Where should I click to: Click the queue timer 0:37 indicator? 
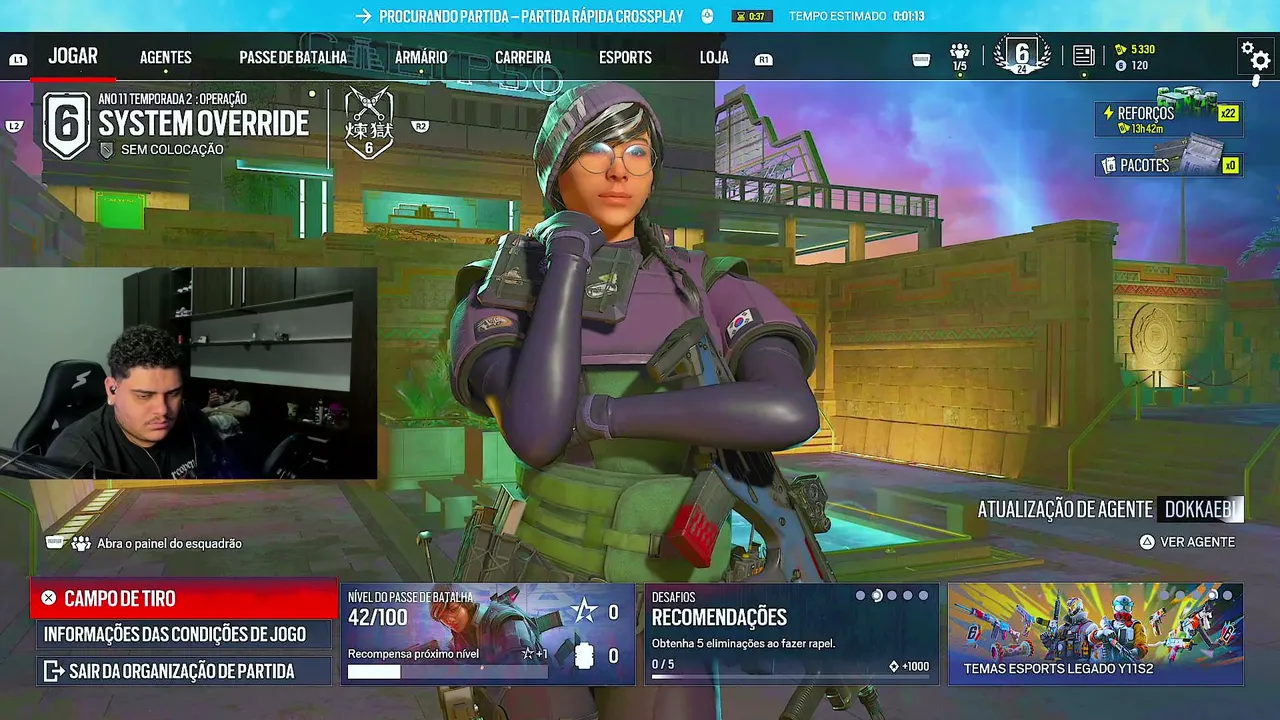[x=753, y=16]
